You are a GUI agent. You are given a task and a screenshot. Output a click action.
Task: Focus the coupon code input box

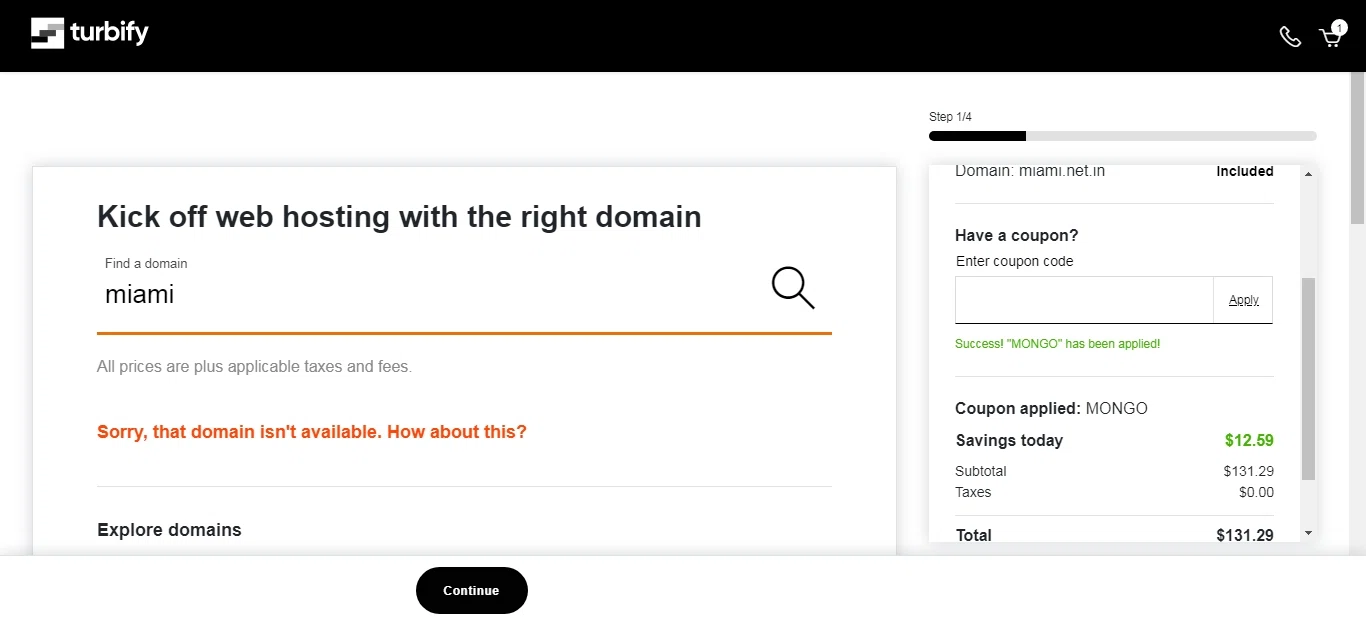click(x=1084, y=300)
